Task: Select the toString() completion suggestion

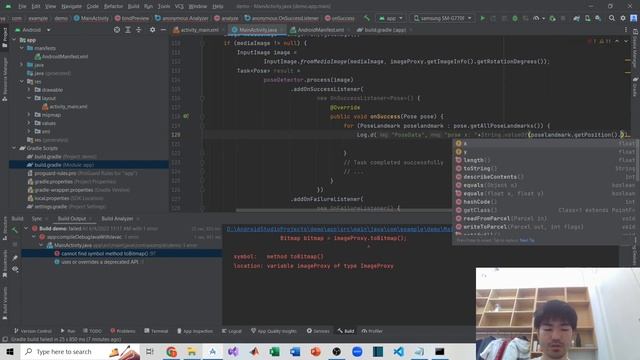Action: (x=545, y=168)
